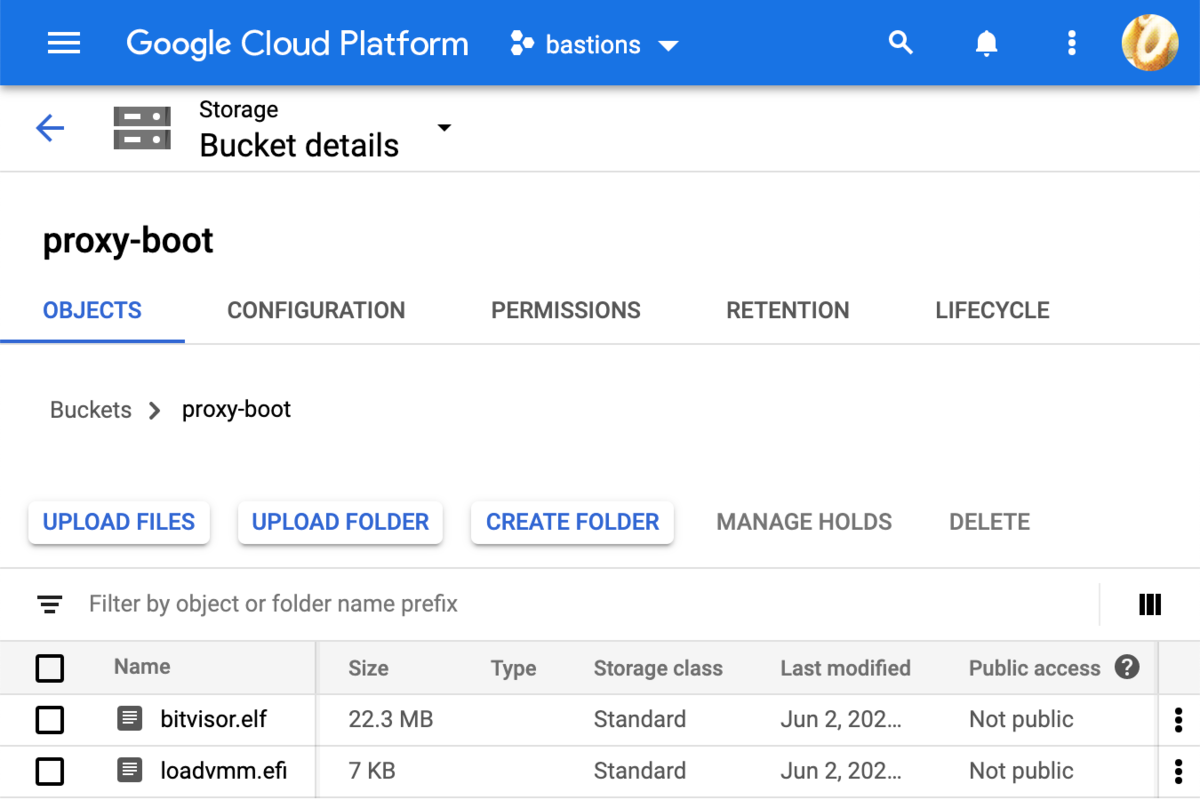Click the Standard cell in bitvisor.elf row
Viewport: 1200px width, 800px height.
pyautogui.click(x=640, y=719)
